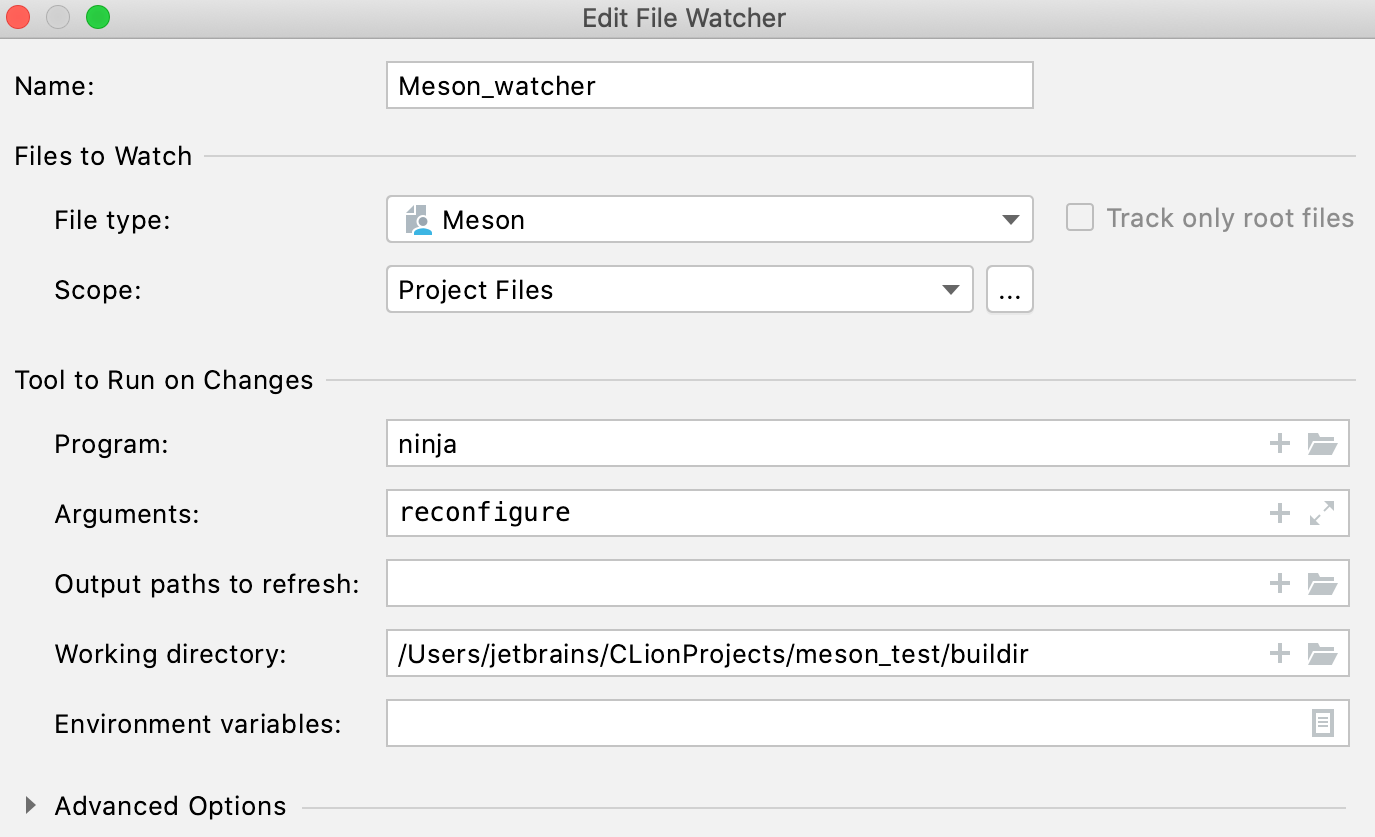Click the plus icon in Output paths field
Viewport: 1375px width, 837px height.
[x=1279, y=583]
